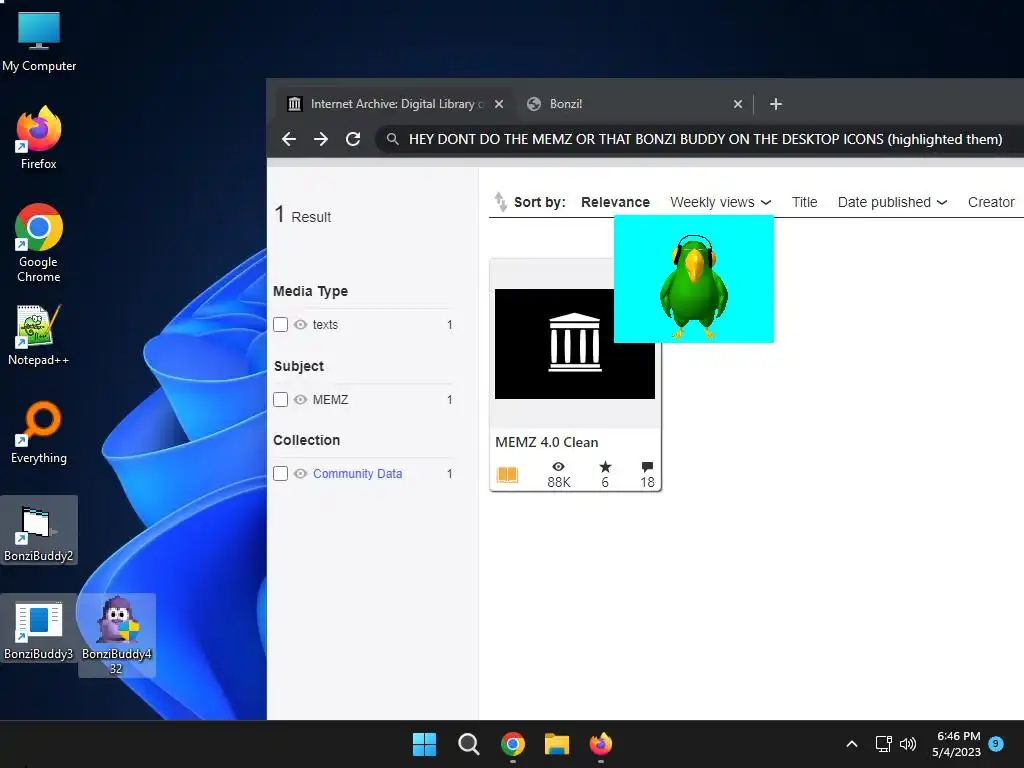Check the MEMZ subject checkbox

pyautogui.click(x=280, y=399)
